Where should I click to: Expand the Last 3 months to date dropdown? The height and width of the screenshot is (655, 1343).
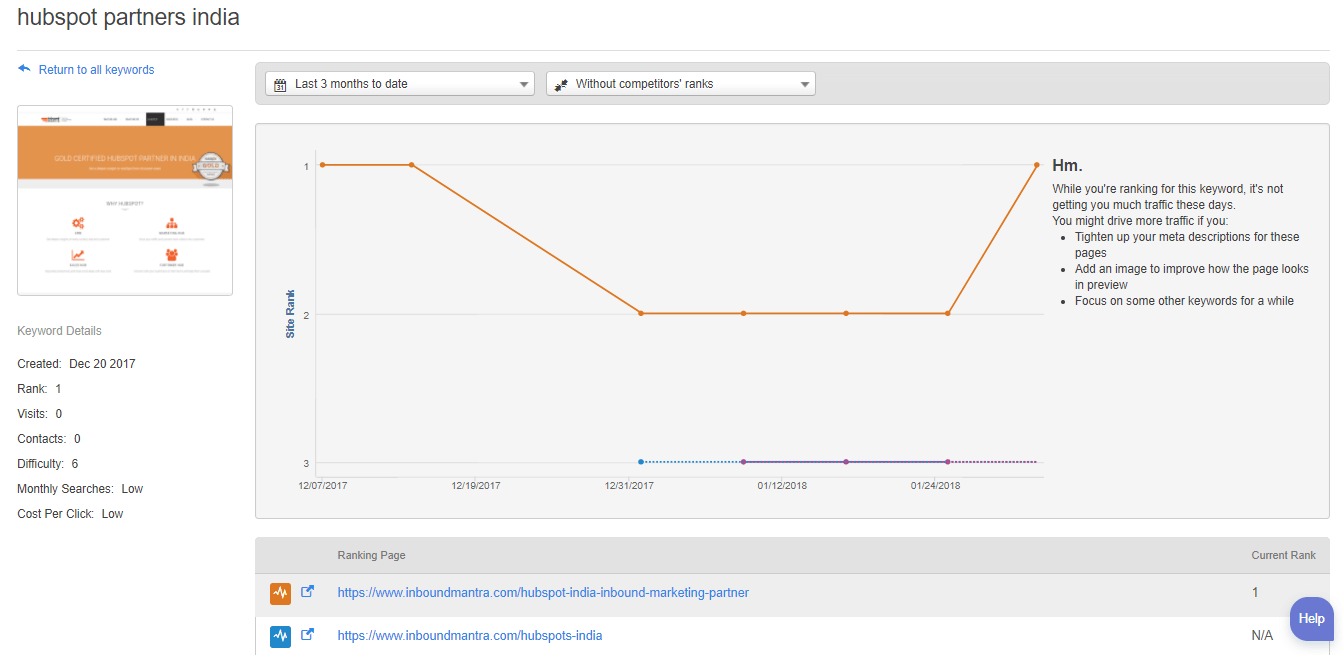[400, 84]
